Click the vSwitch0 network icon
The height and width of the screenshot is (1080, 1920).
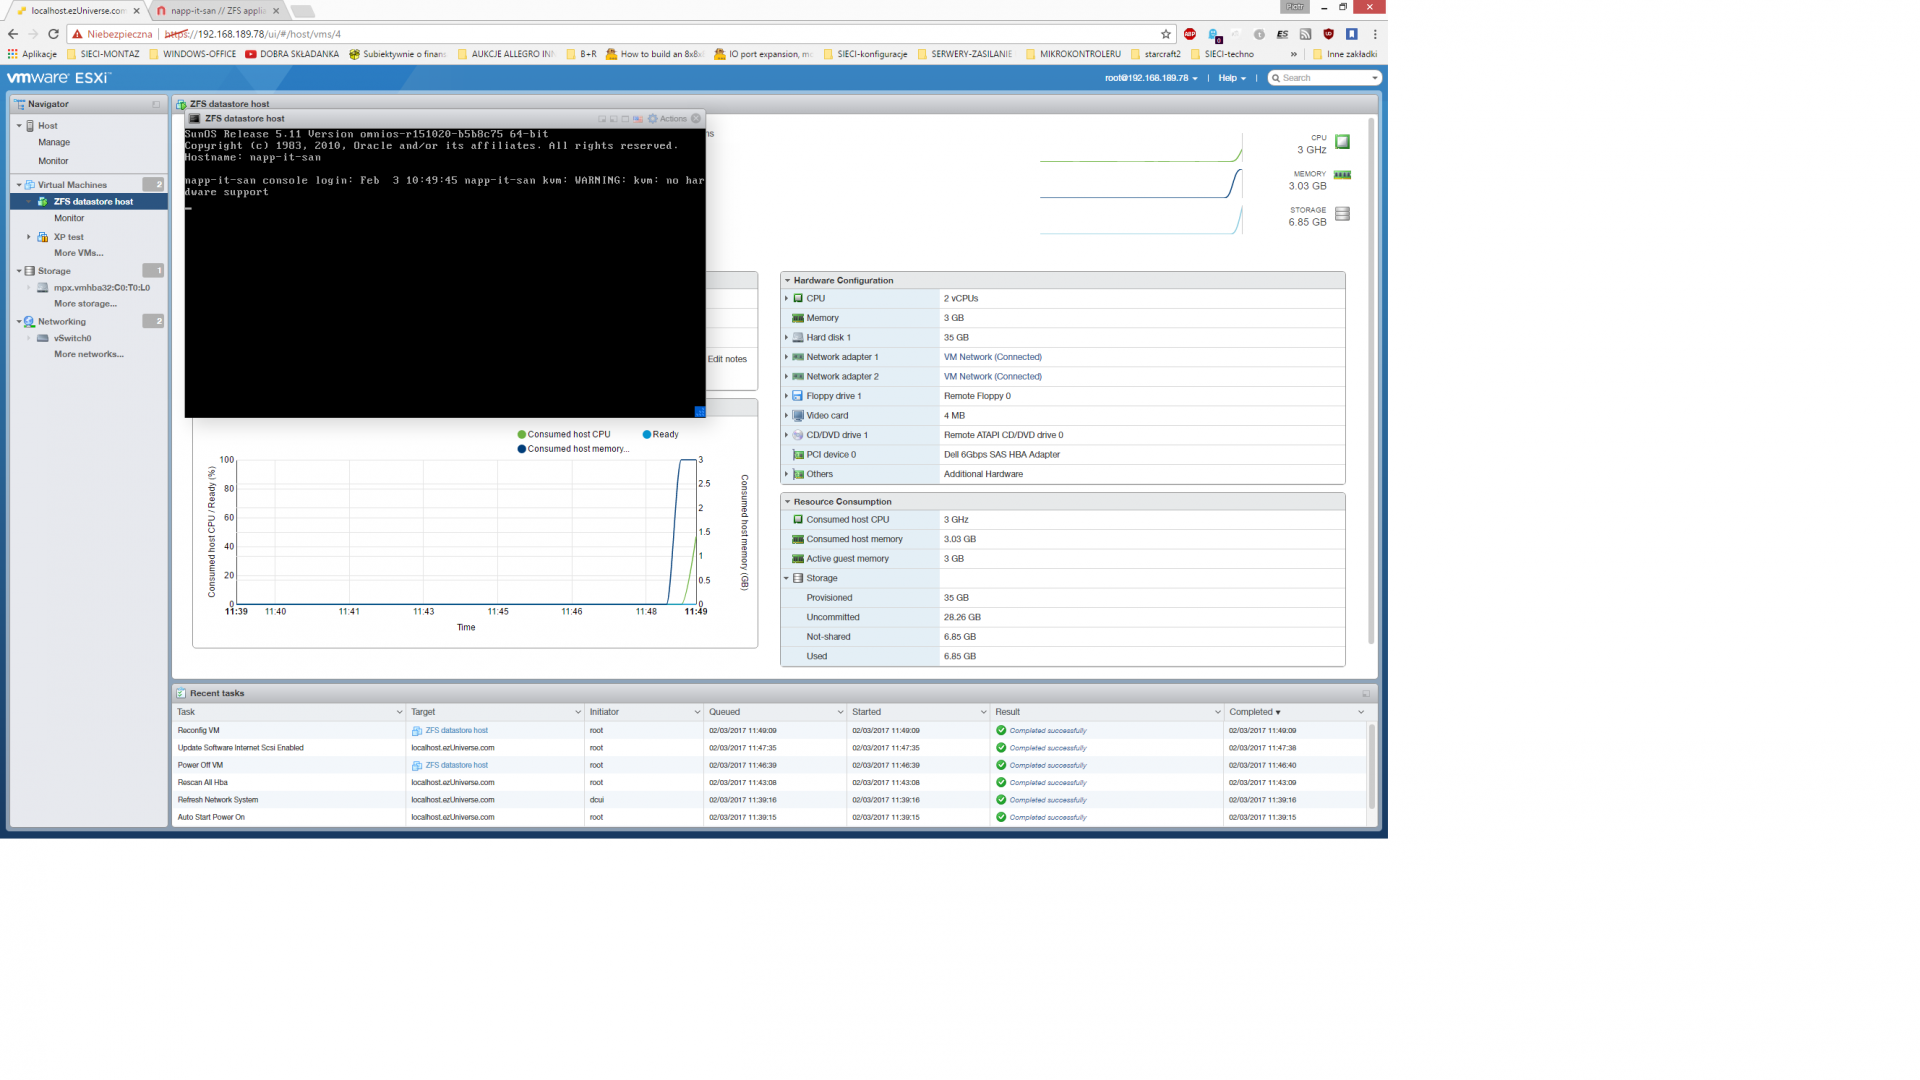tap(43, 338)
